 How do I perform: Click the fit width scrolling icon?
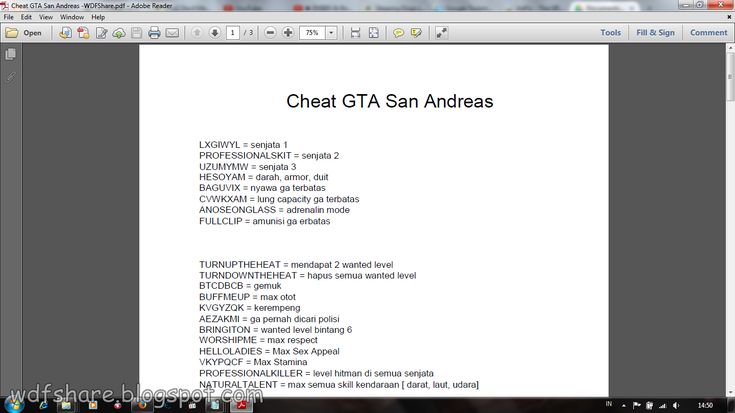click(x=355, y=33)
